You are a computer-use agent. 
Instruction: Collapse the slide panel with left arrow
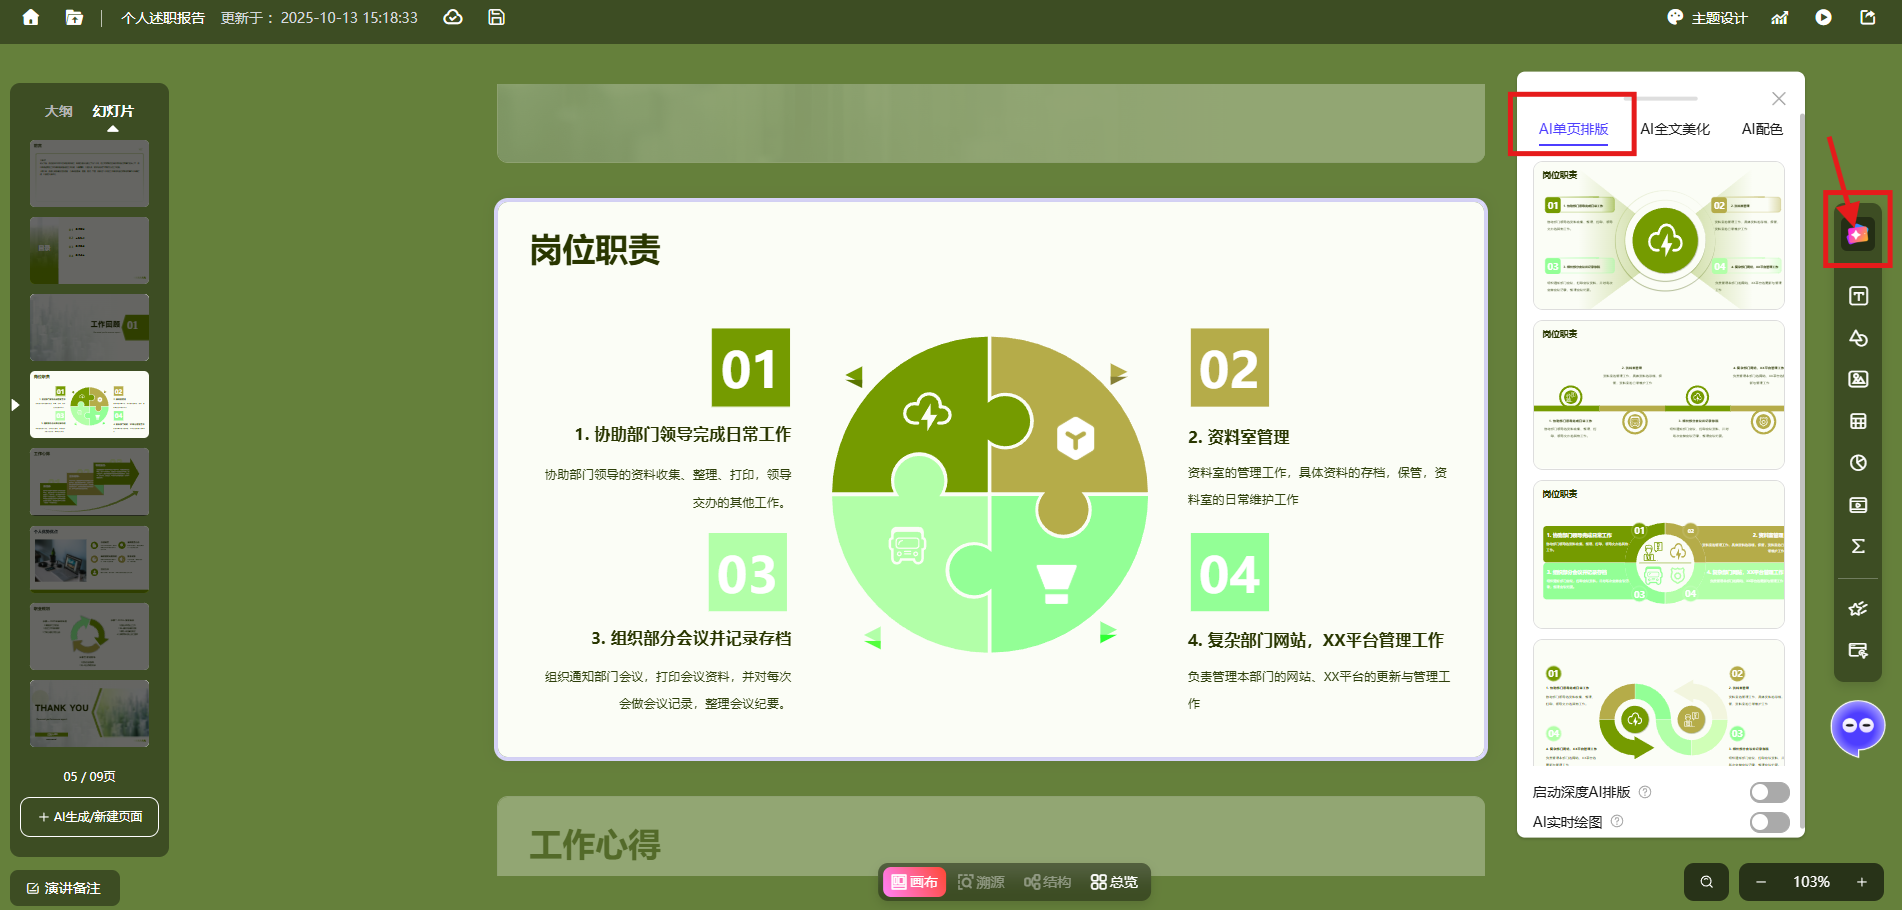click(x=15, y=405)
